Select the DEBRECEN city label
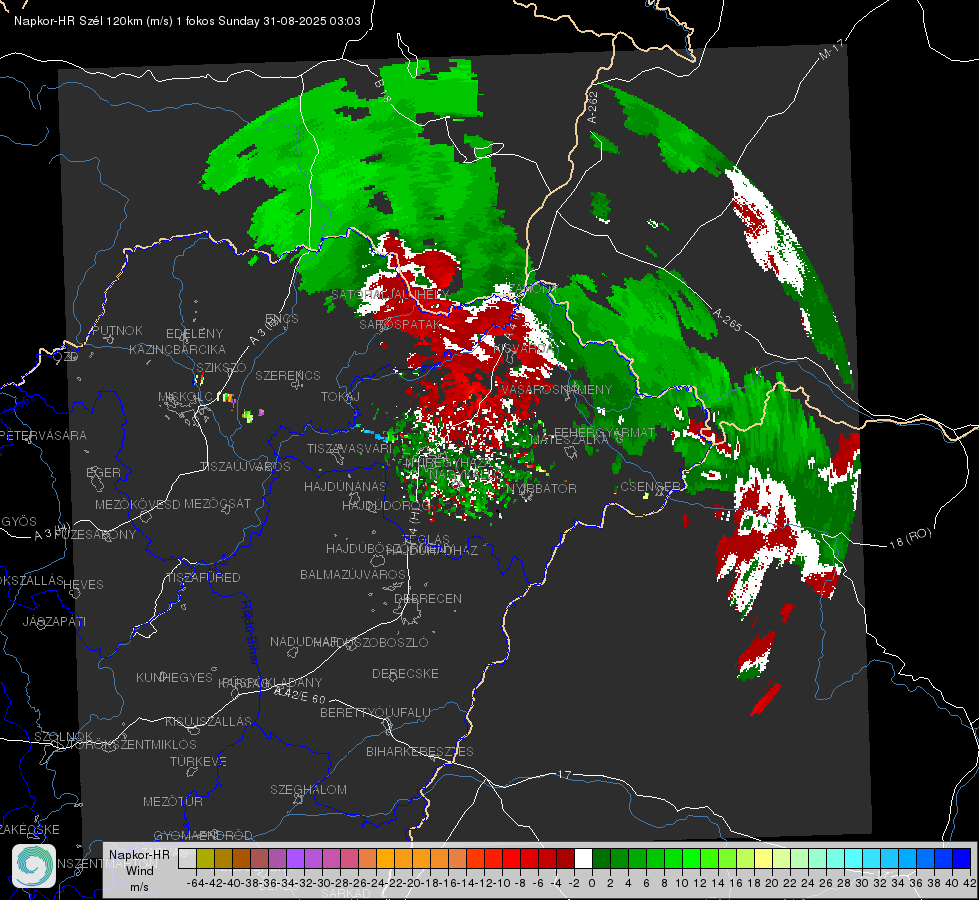 click(428, 598)
